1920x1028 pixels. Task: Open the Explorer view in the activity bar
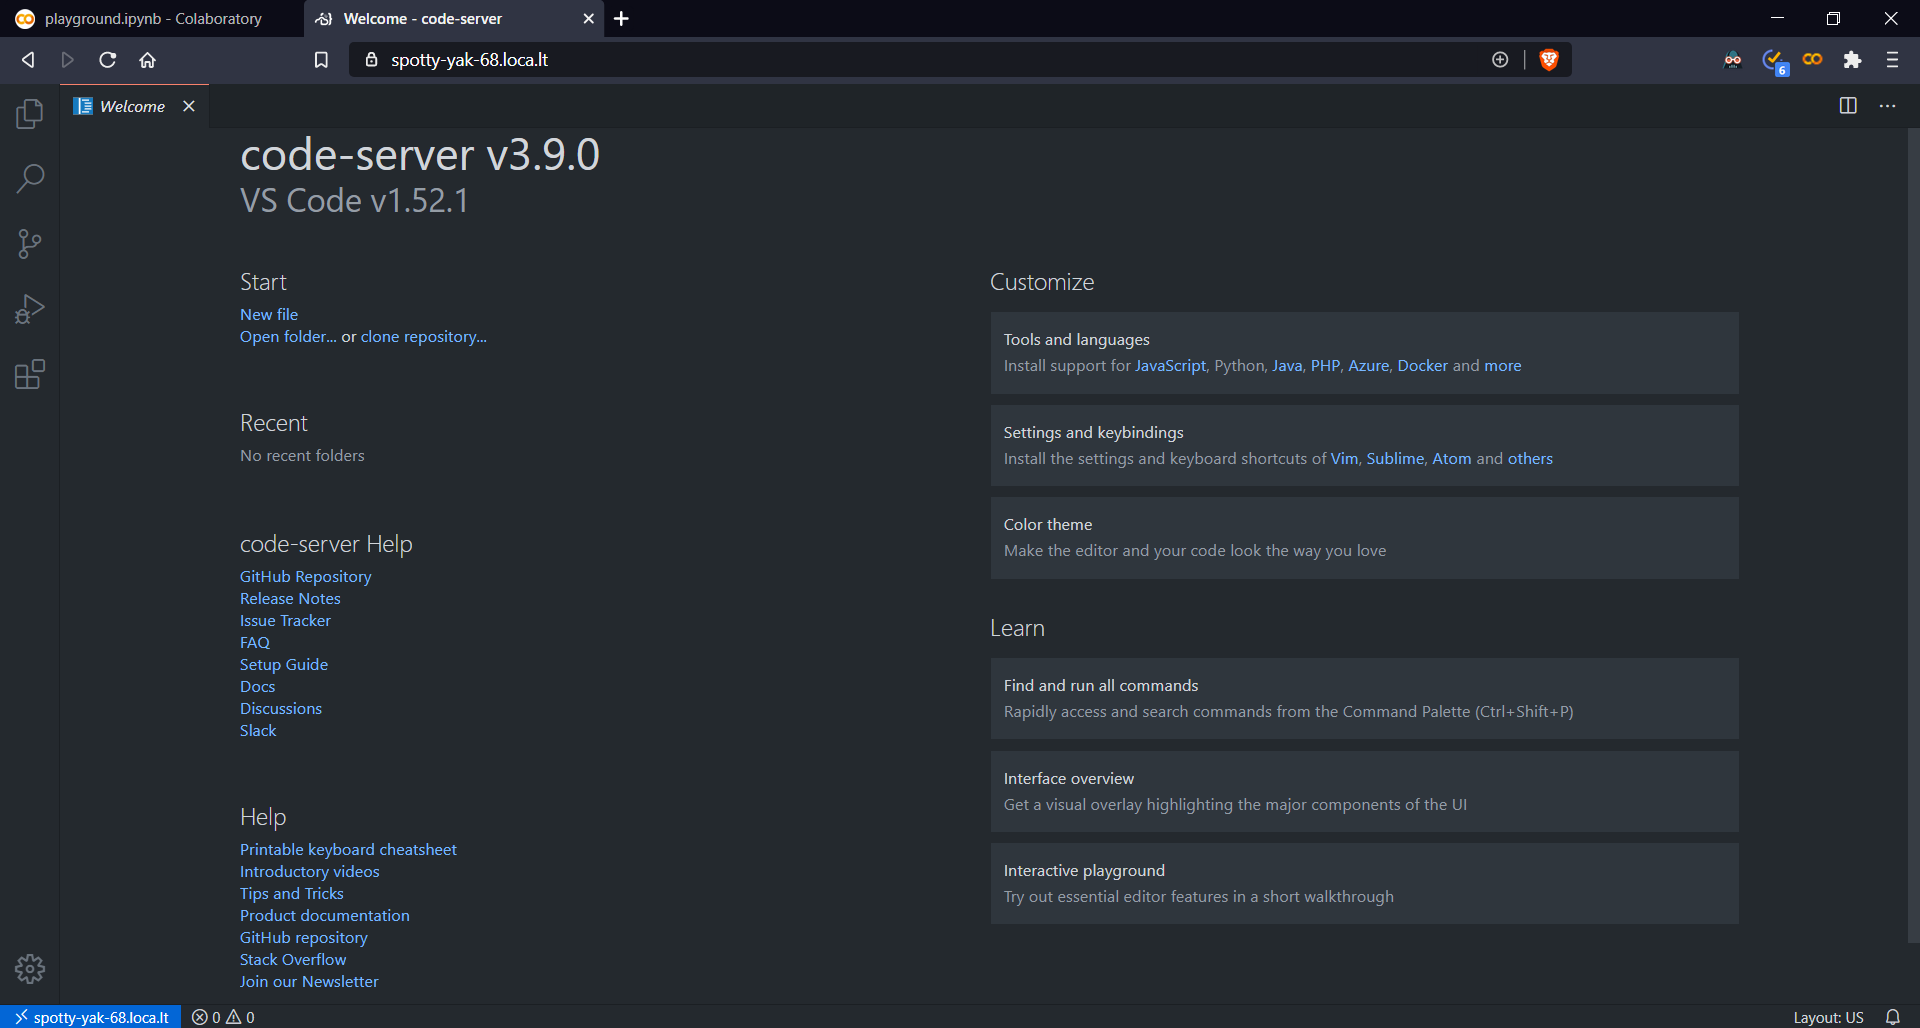point(30,114)
